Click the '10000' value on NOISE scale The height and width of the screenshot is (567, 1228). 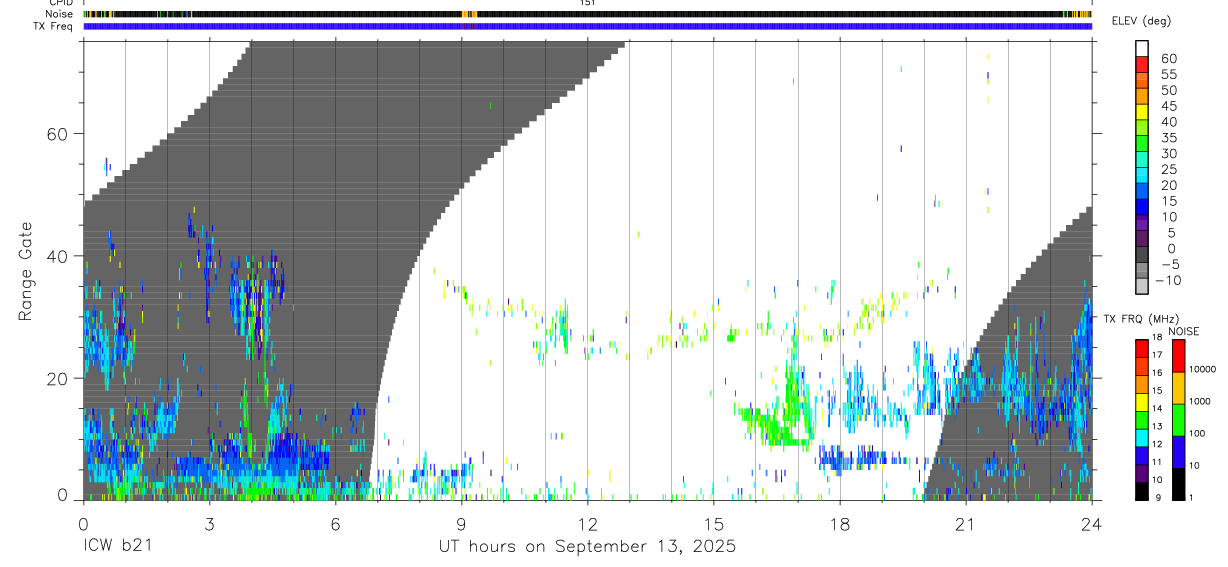[x=1202, y=369]
